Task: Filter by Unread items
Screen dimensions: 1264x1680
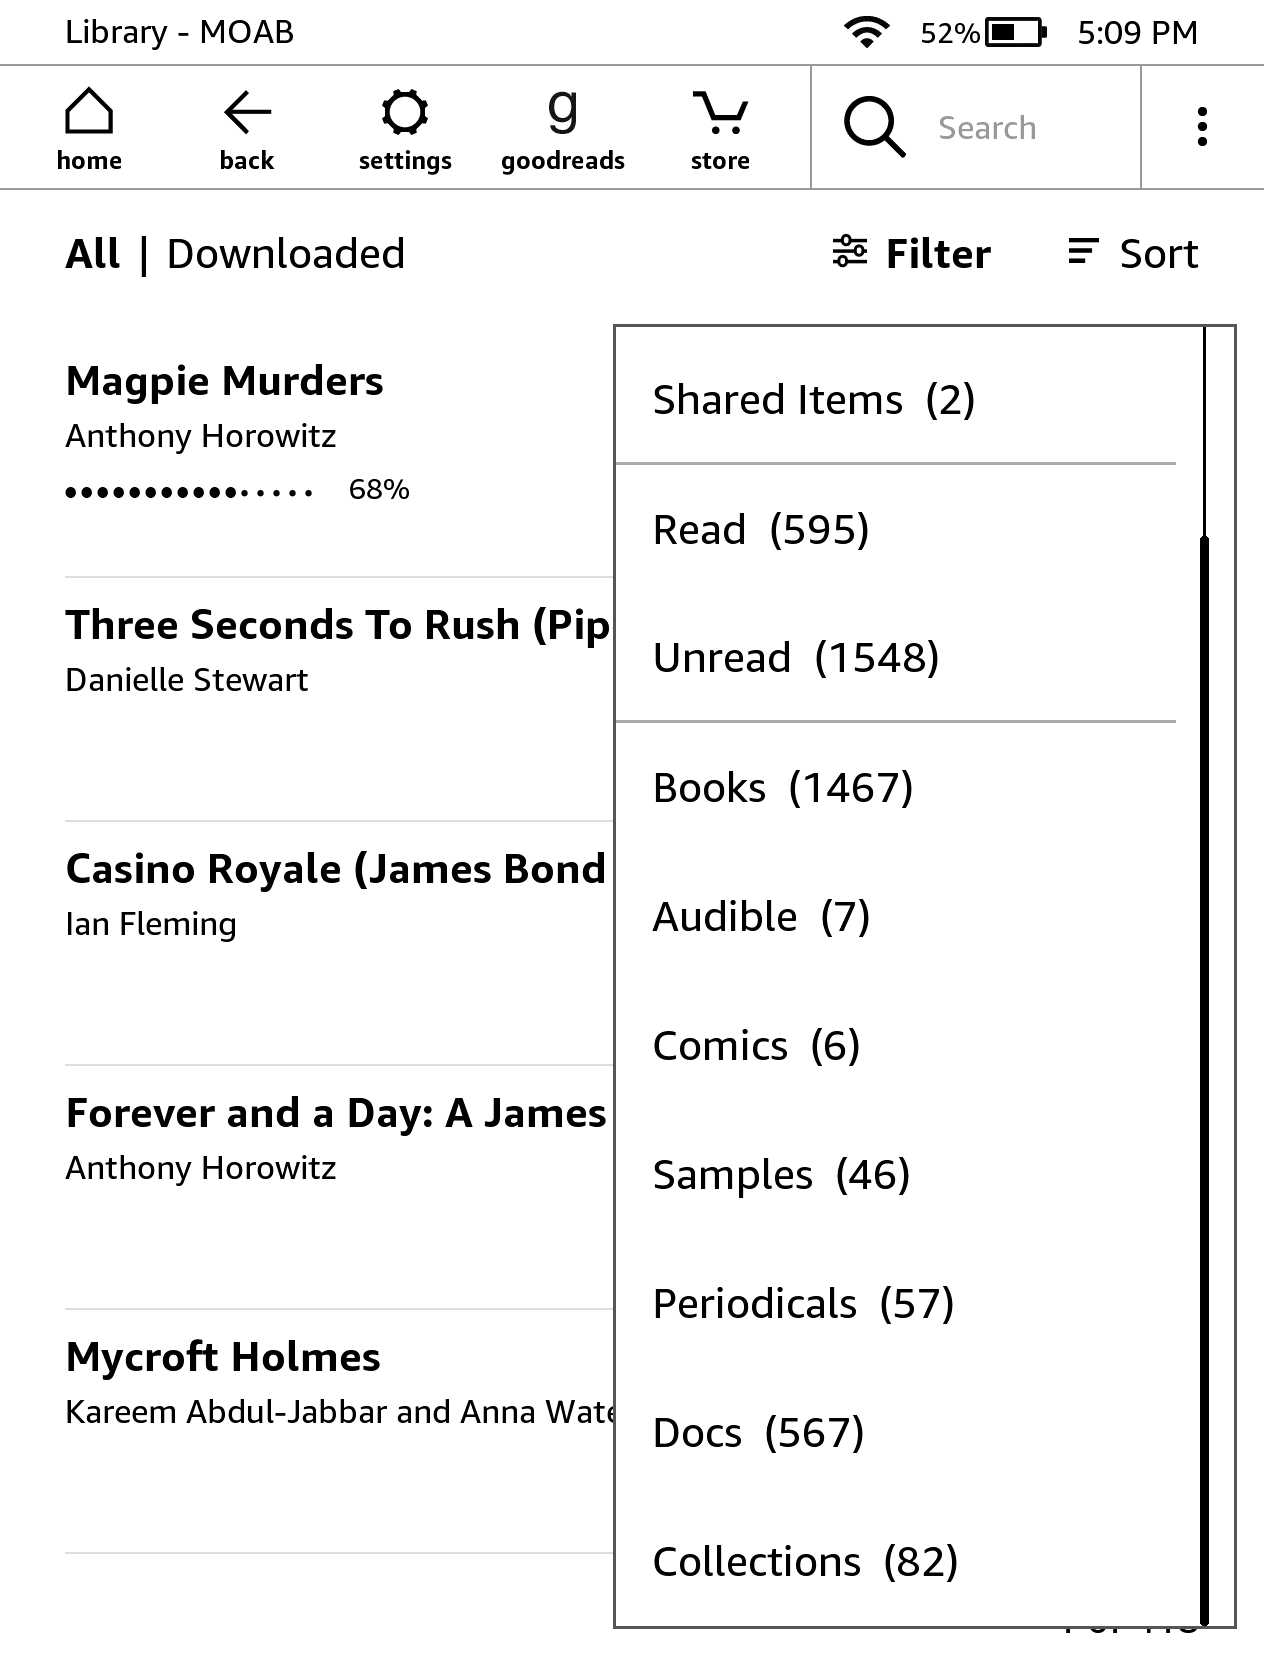Action: (x=796, y=658)
